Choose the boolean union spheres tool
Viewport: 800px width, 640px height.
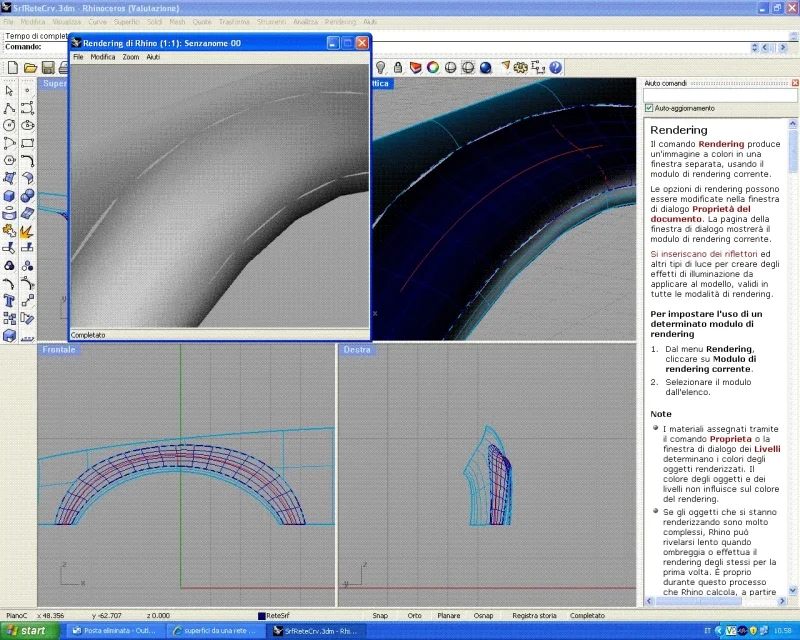(28, 196)
